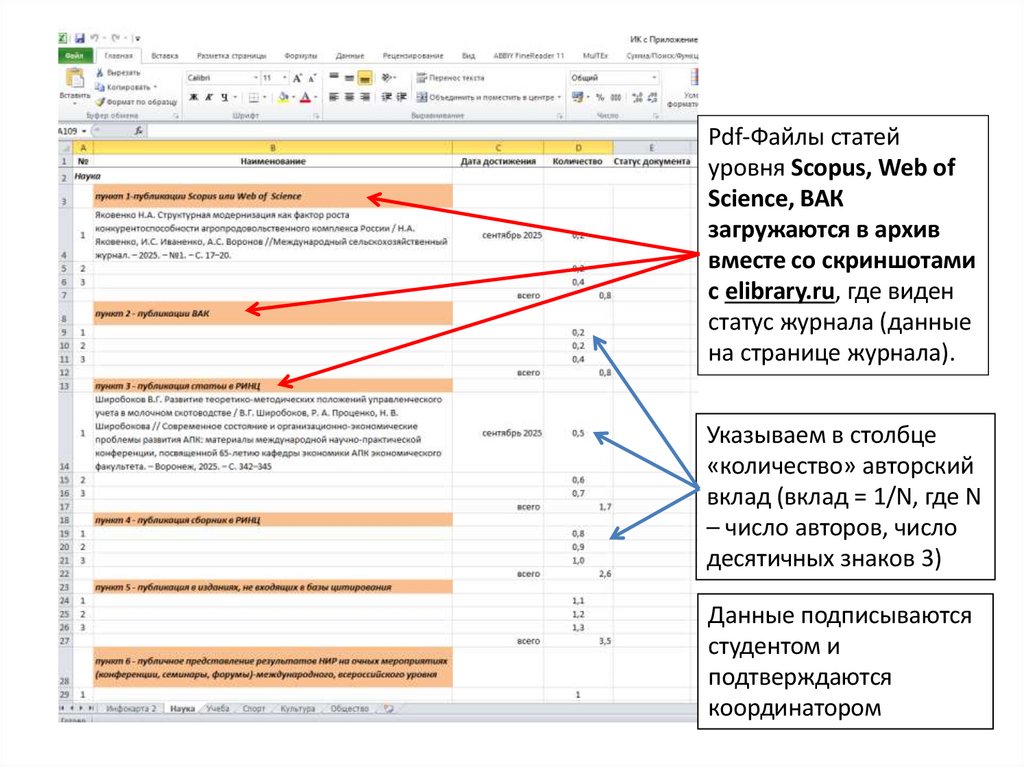Select cell пункт 2 - публикации ВАК

(x=272, y=314)
